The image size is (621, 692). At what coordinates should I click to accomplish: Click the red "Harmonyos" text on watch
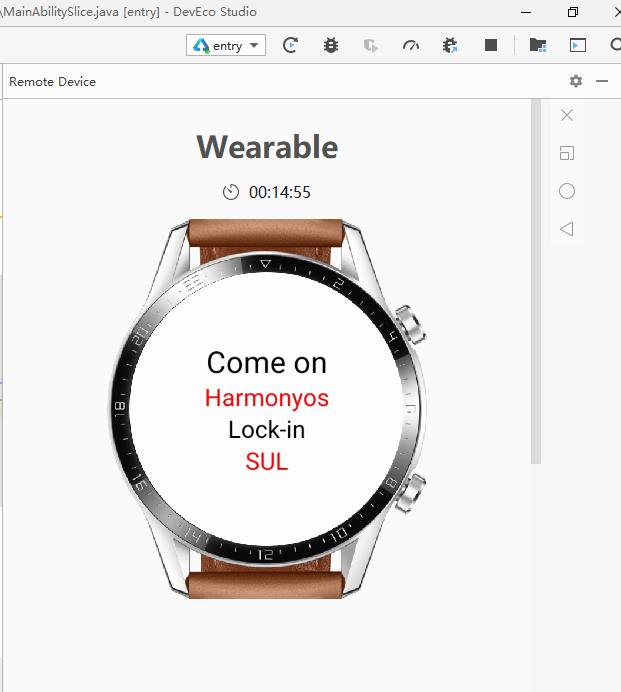[x=267, y=398]
